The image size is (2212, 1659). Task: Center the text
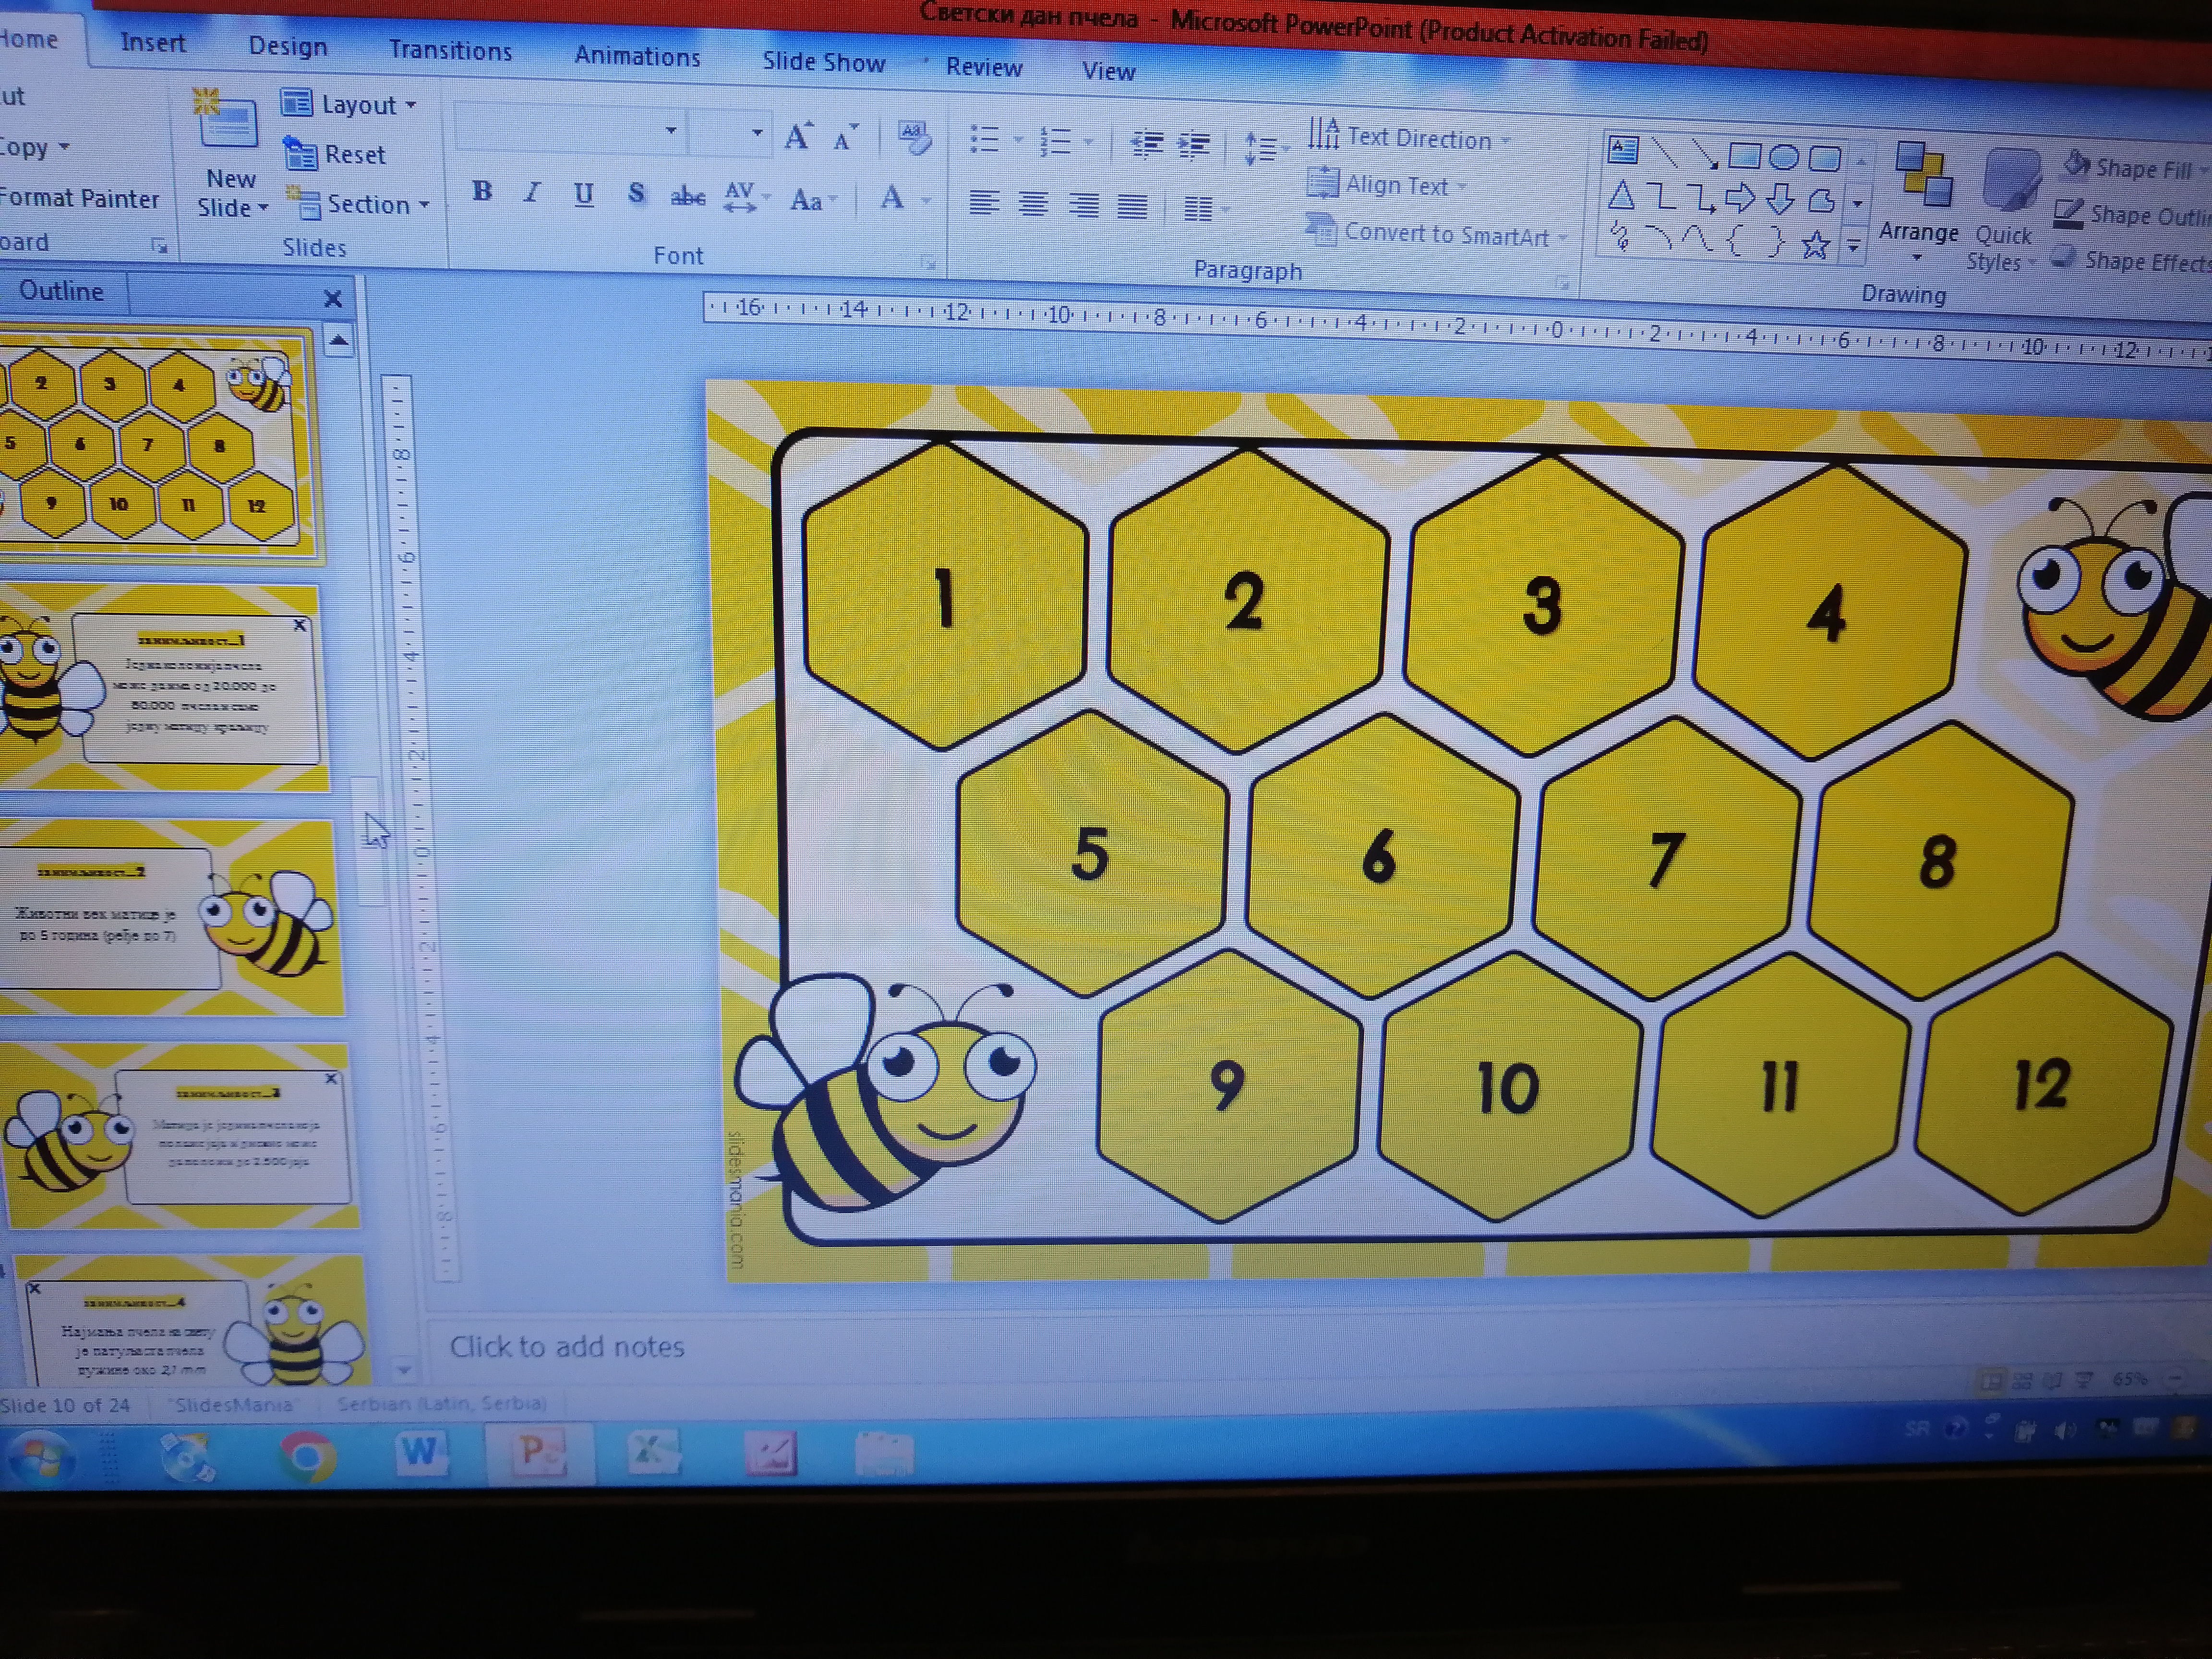[1033, 205]
